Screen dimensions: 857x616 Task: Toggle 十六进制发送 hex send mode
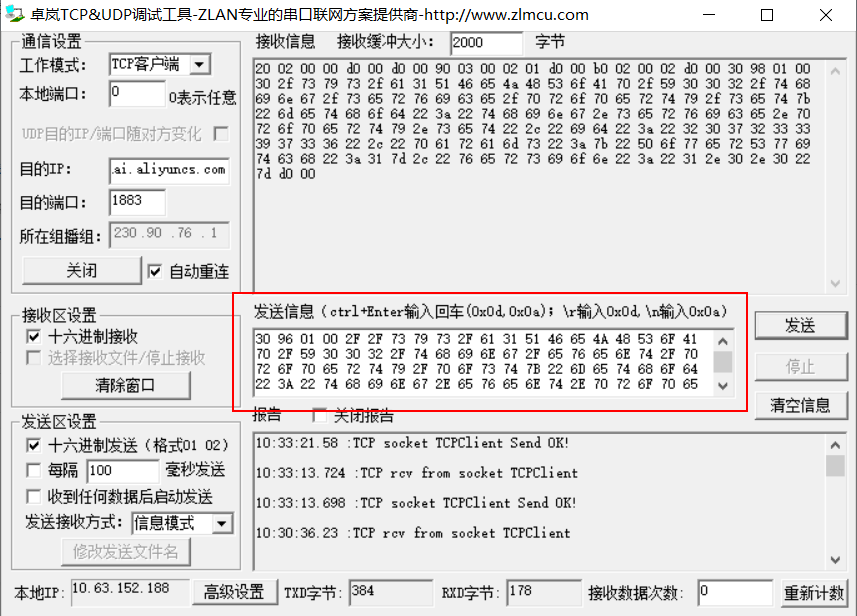coord(36,444)
